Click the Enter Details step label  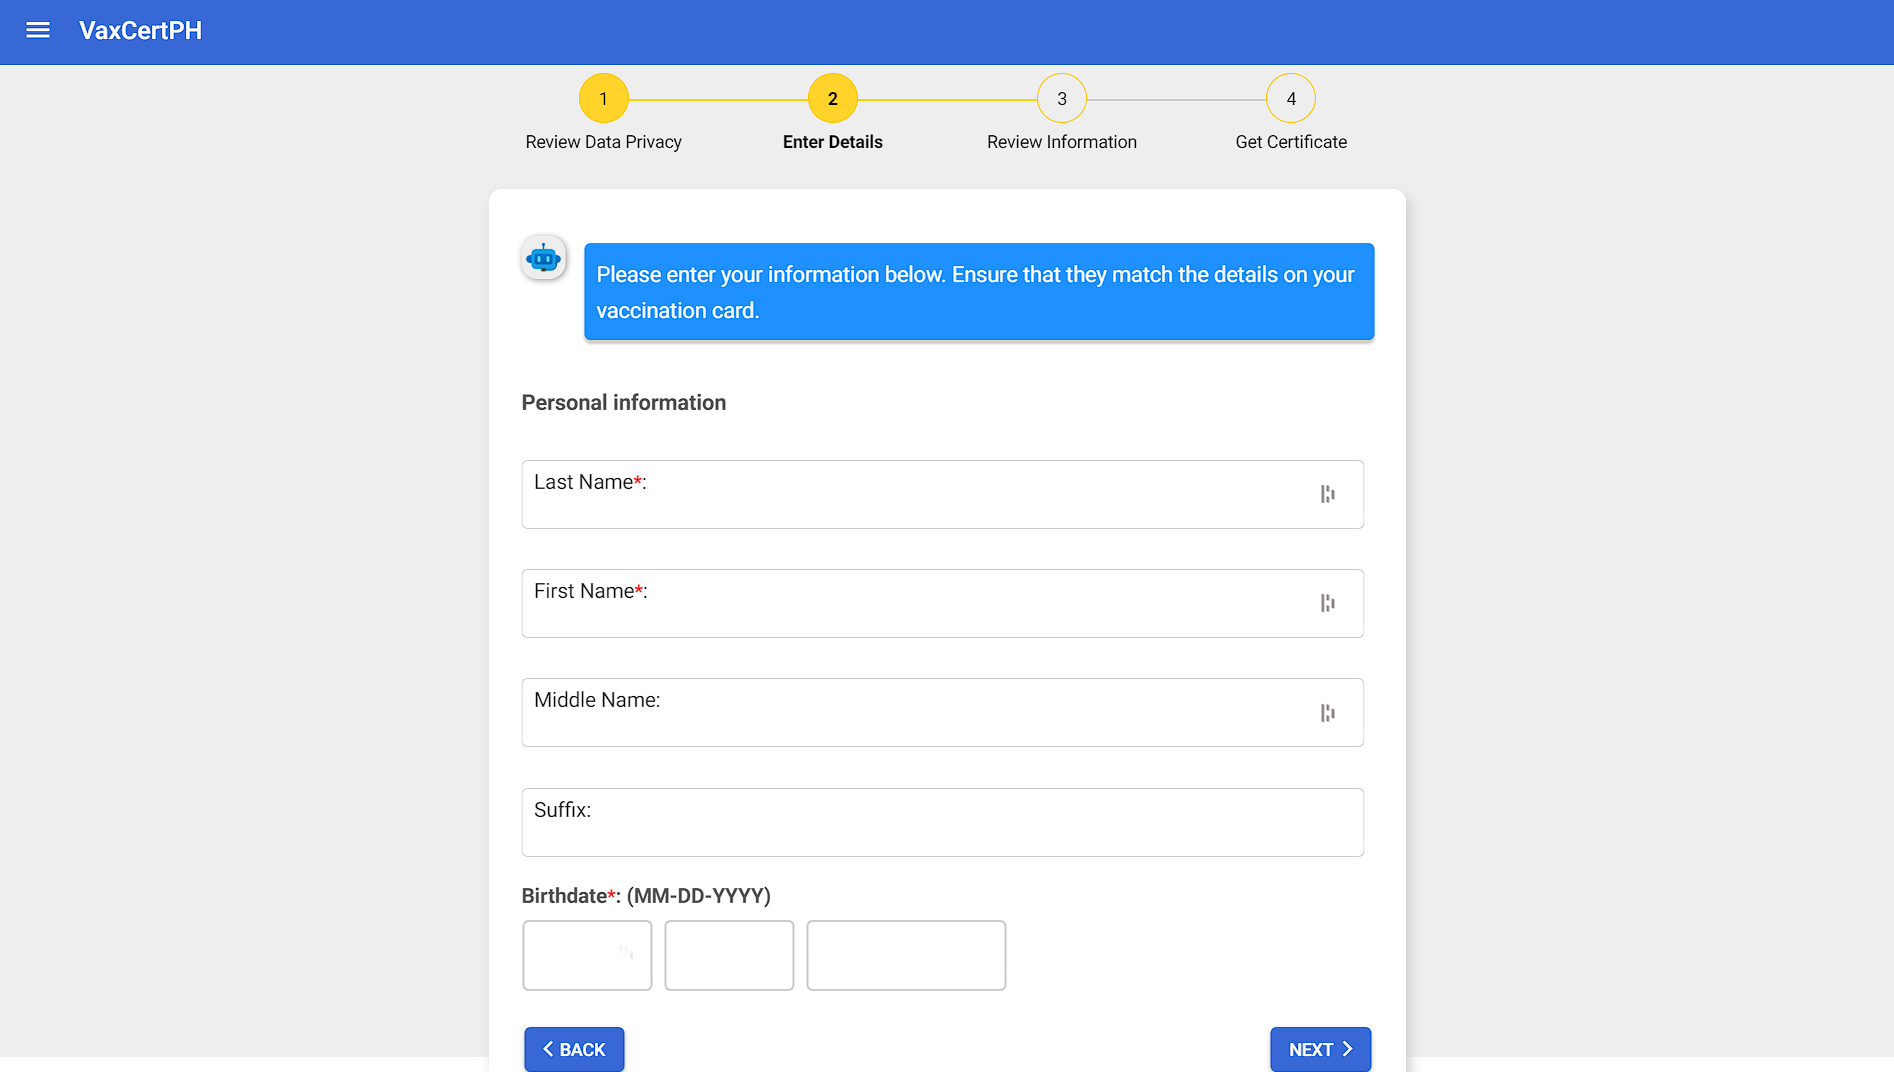pos(832,142)
